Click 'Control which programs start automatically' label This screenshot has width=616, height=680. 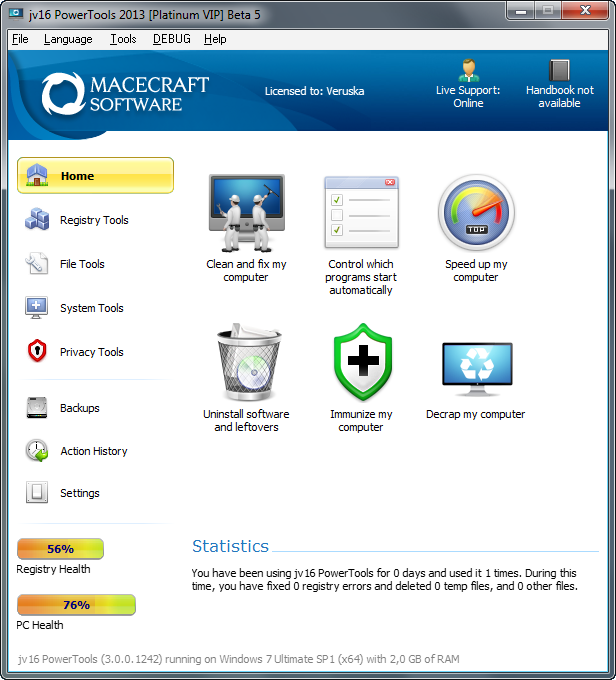[361, 277]
